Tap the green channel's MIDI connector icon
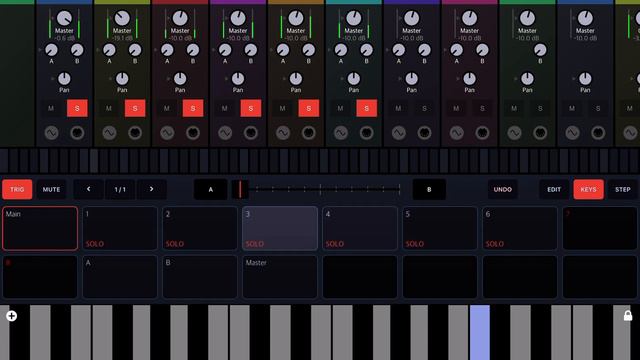This screenshot has width=640, height=360. [540, 133]
